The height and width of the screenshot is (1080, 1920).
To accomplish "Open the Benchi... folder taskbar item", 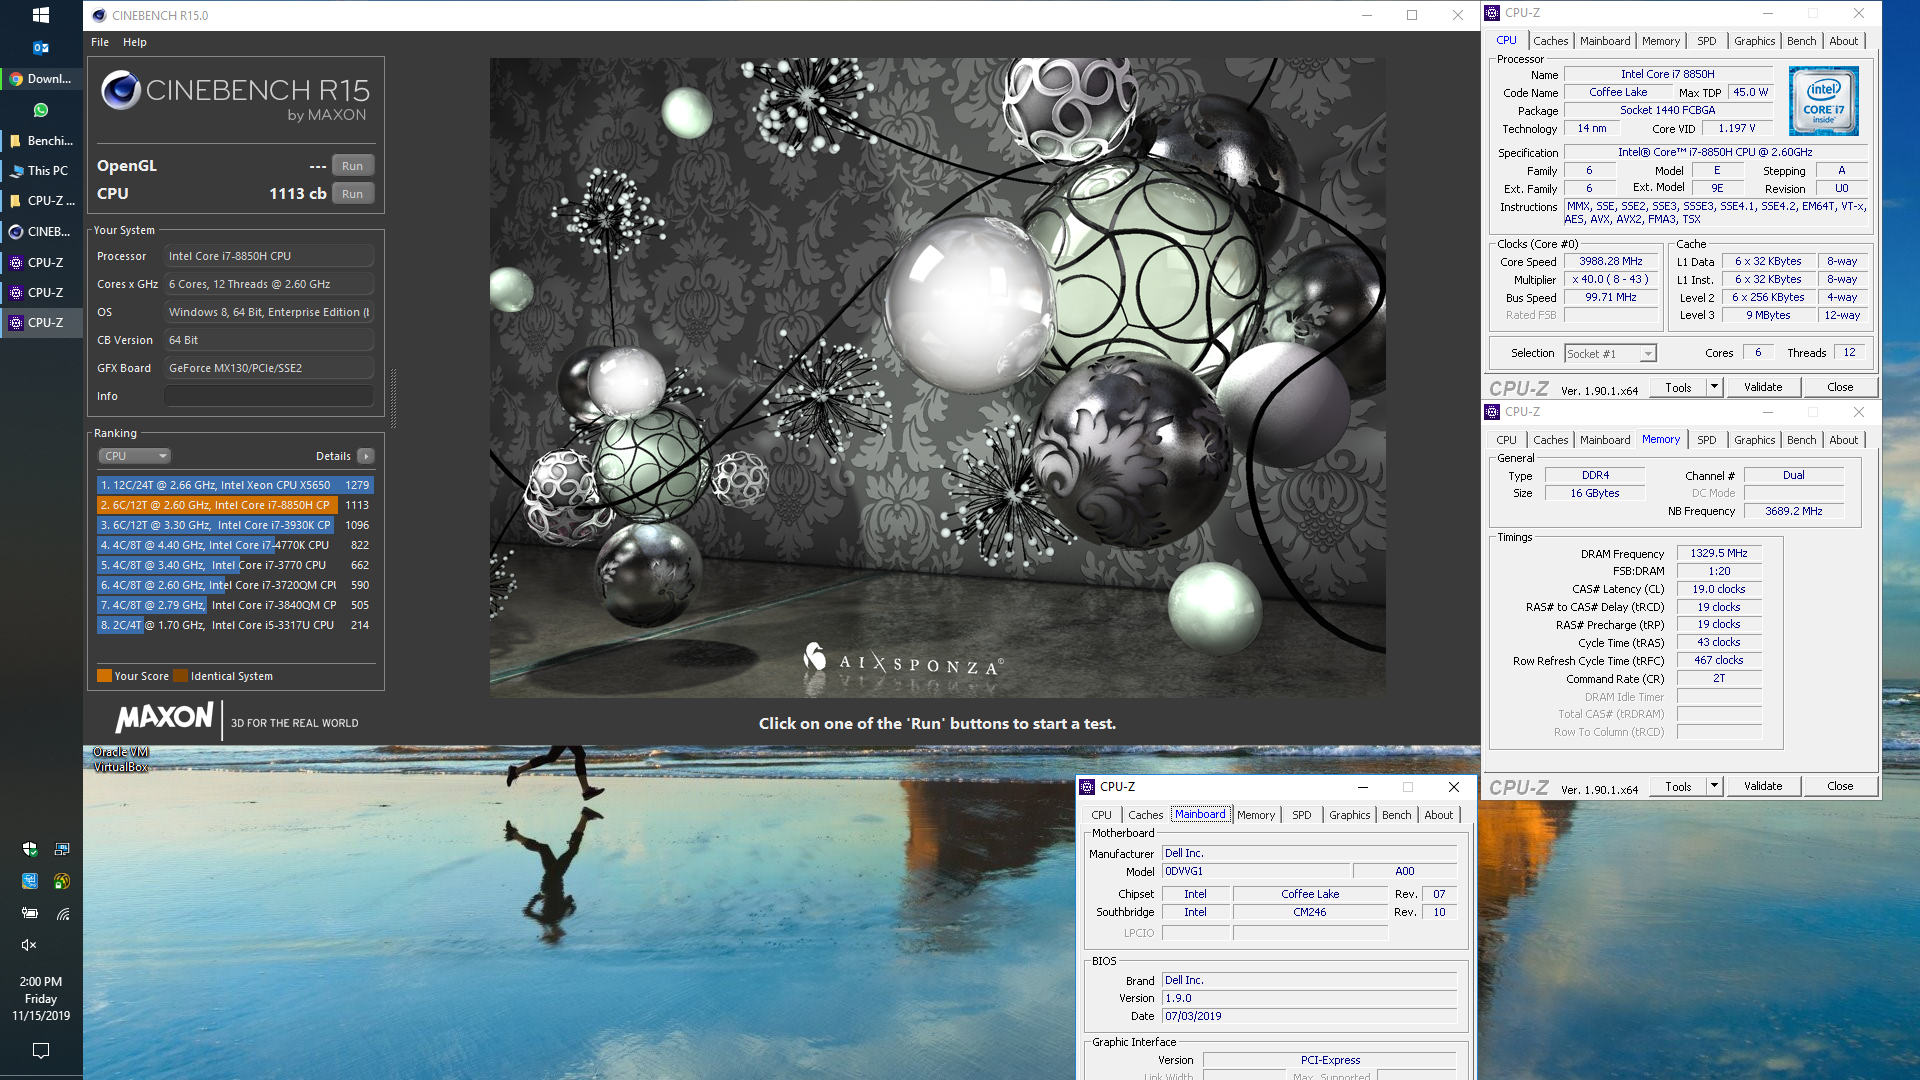I will coord(41,141).
